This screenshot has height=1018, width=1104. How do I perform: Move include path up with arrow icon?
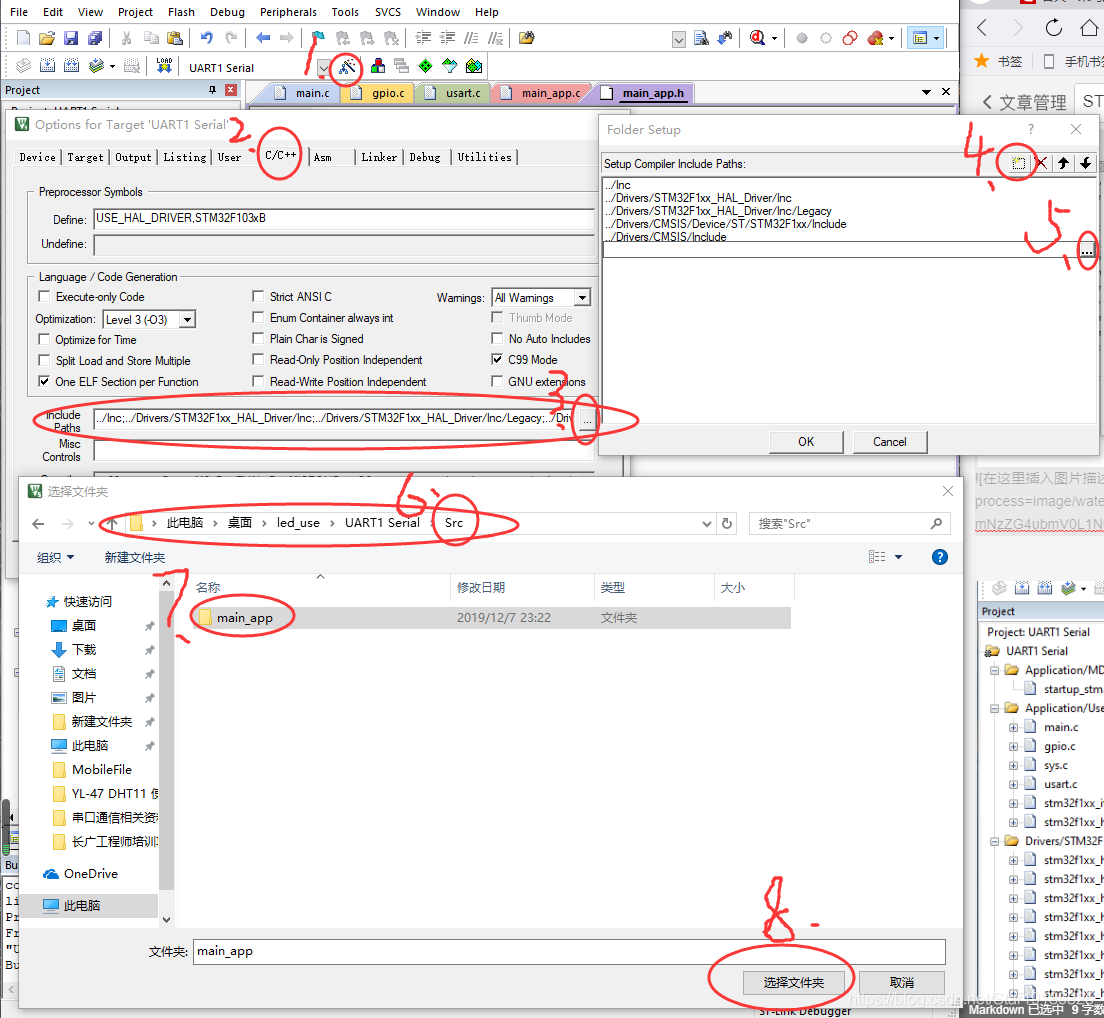1063,163
